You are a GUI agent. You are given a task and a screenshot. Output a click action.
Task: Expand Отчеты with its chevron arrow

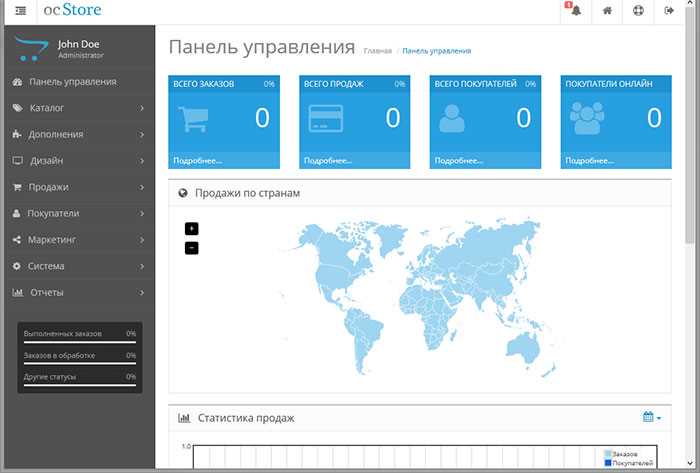[142, 293]
